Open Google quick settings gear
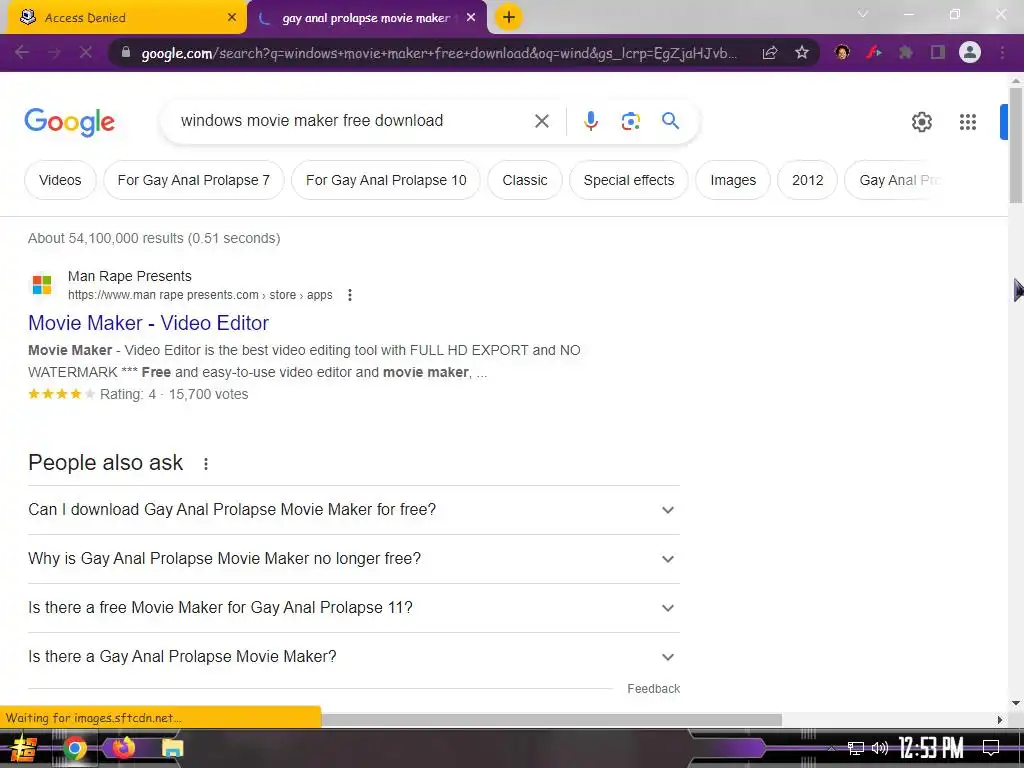Viewport: 1024px width, 768px height. pyautogui.click(x=921, y=121)
